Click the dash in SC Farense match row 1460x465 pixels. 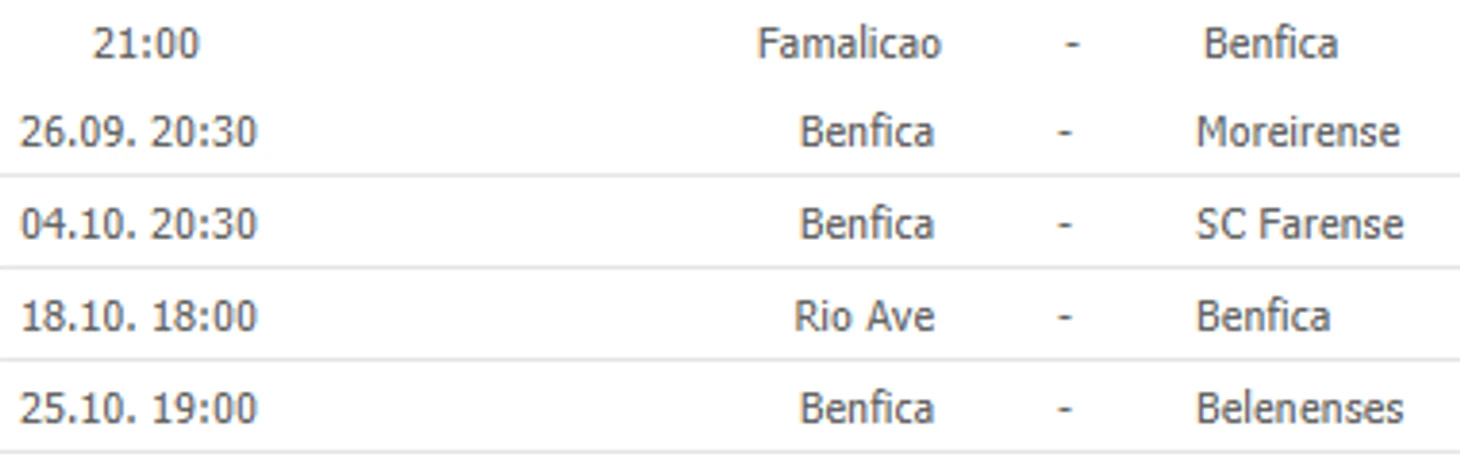point(1065,224)
